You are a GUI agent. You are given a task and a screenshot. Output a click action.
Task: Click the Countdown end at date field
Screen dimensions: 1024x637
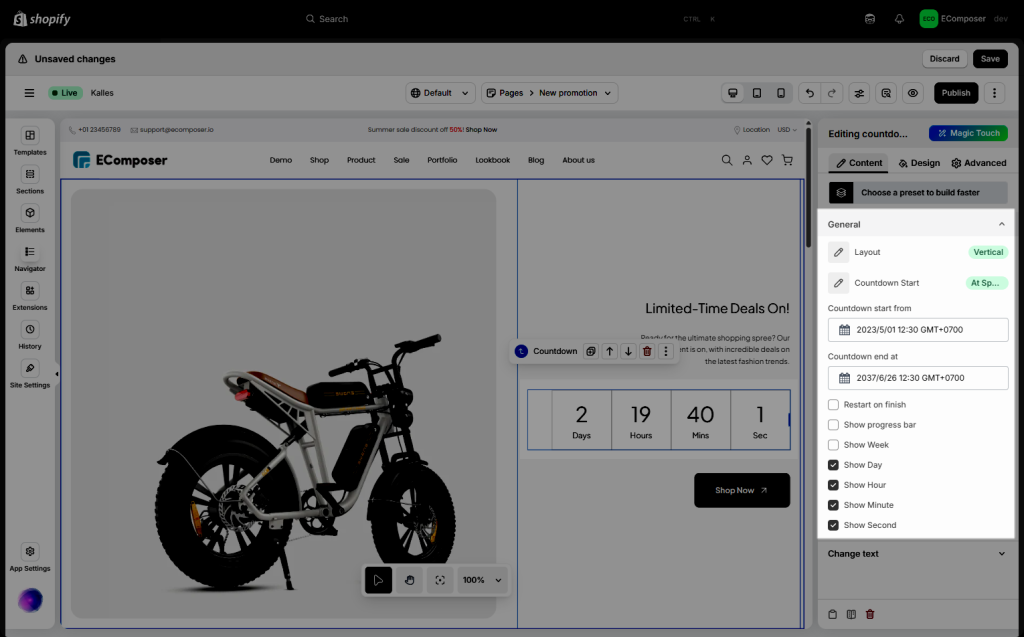click(x=918, y=378)
